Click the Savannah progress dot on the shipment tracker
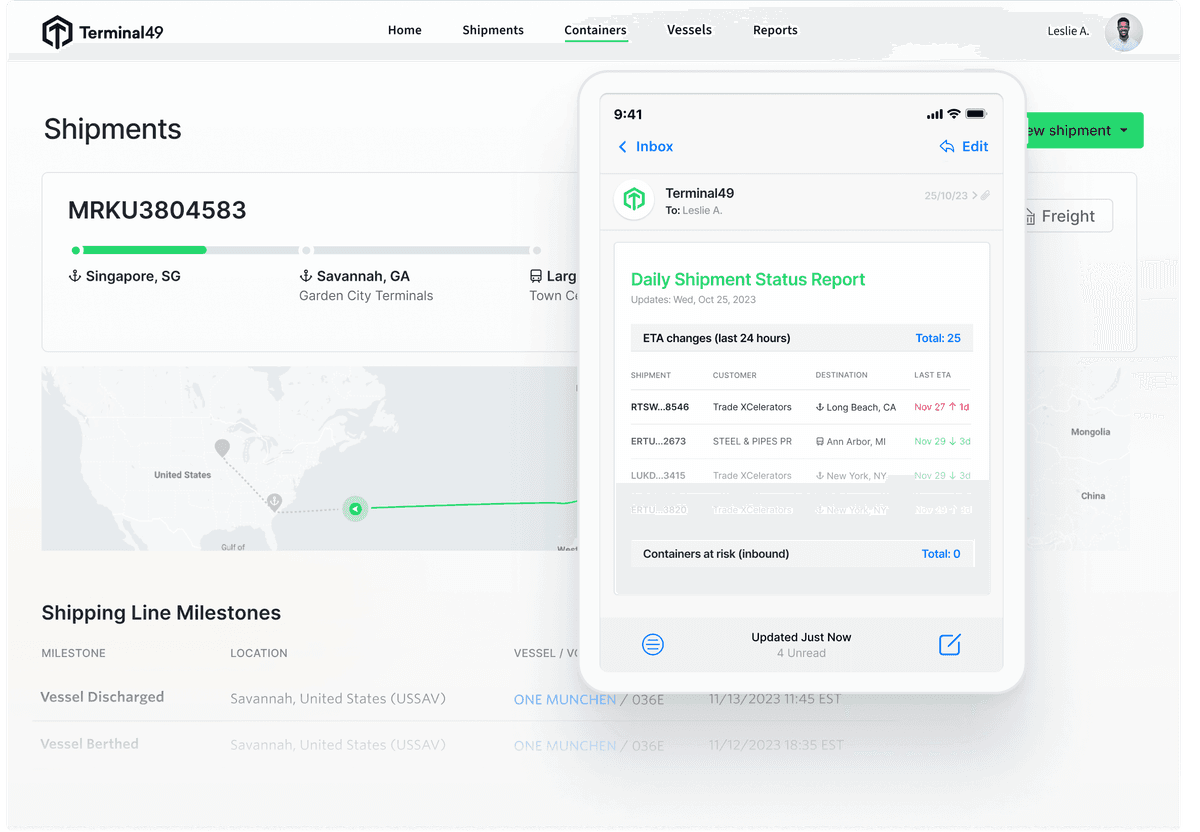Viewport: 1200px width, 832px height. click(x=306, y=250)
